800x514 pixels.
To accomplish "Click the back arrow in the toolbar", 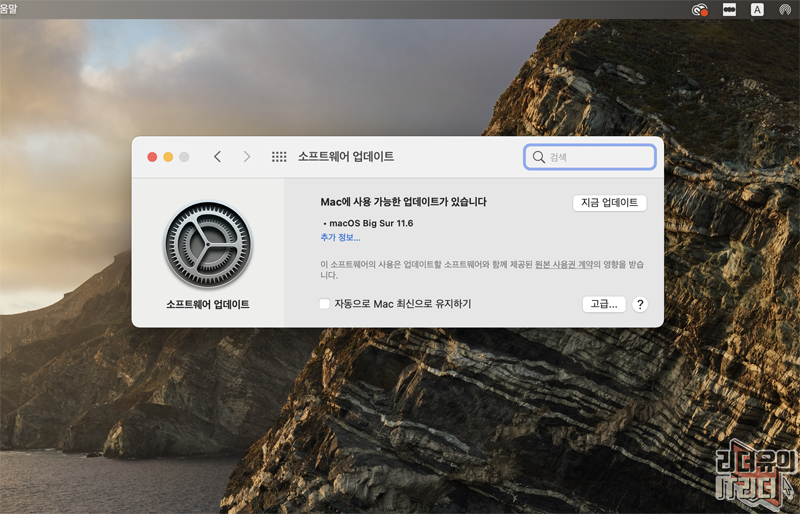I will point(217,157).
